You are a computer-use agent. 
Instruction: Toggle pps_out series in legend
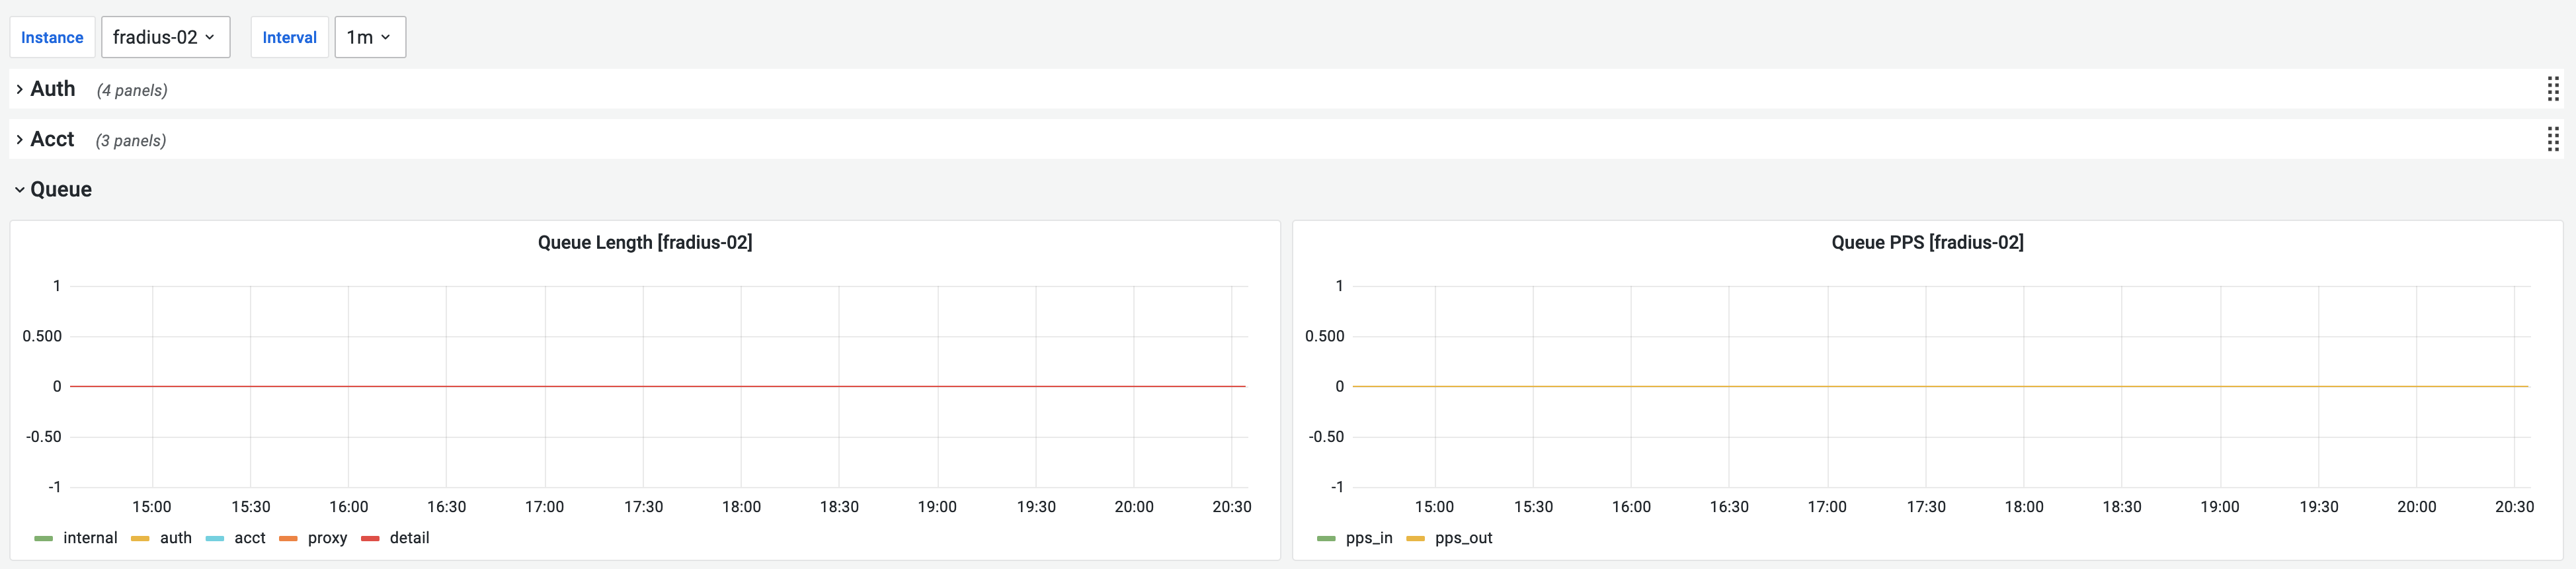(x=1463, y=538)
